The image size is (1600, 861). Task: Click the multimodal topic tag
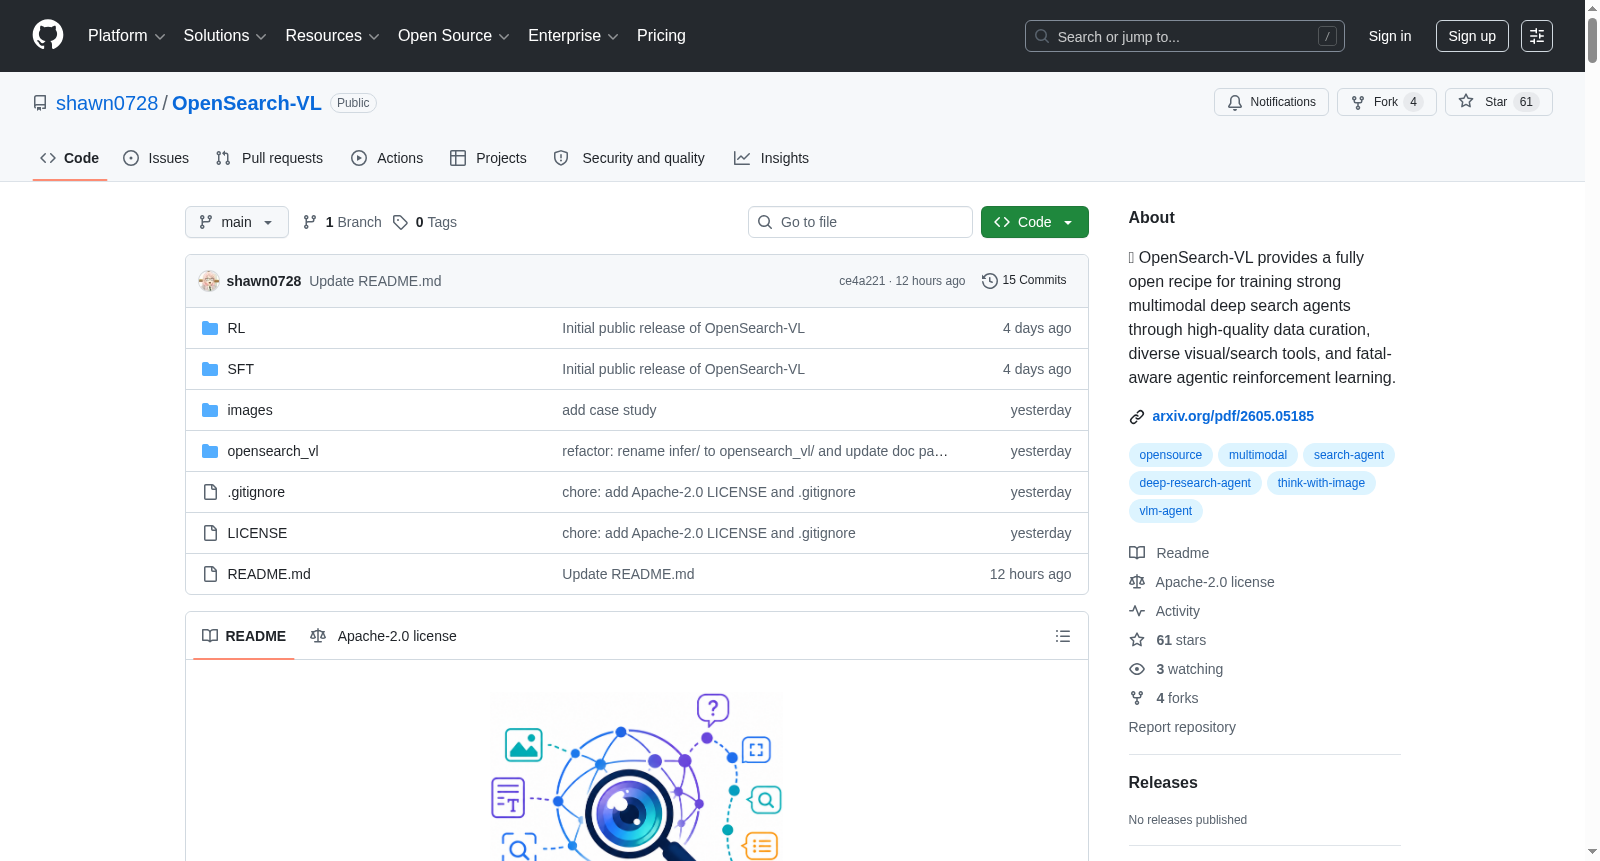click(1258, 455)
